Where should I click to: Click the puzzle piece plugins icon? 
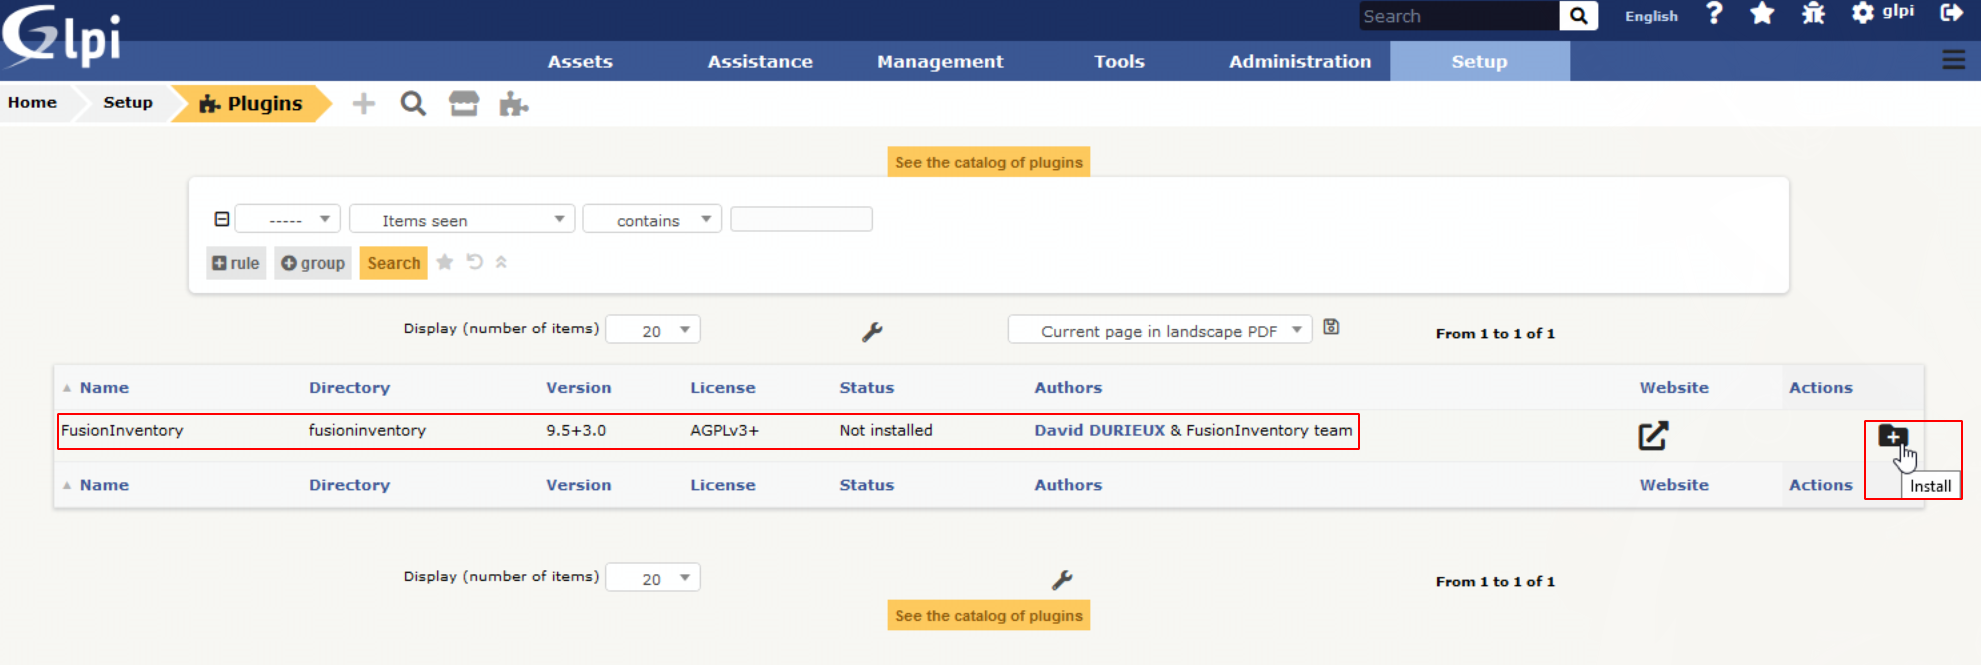(x=514, y=104)
